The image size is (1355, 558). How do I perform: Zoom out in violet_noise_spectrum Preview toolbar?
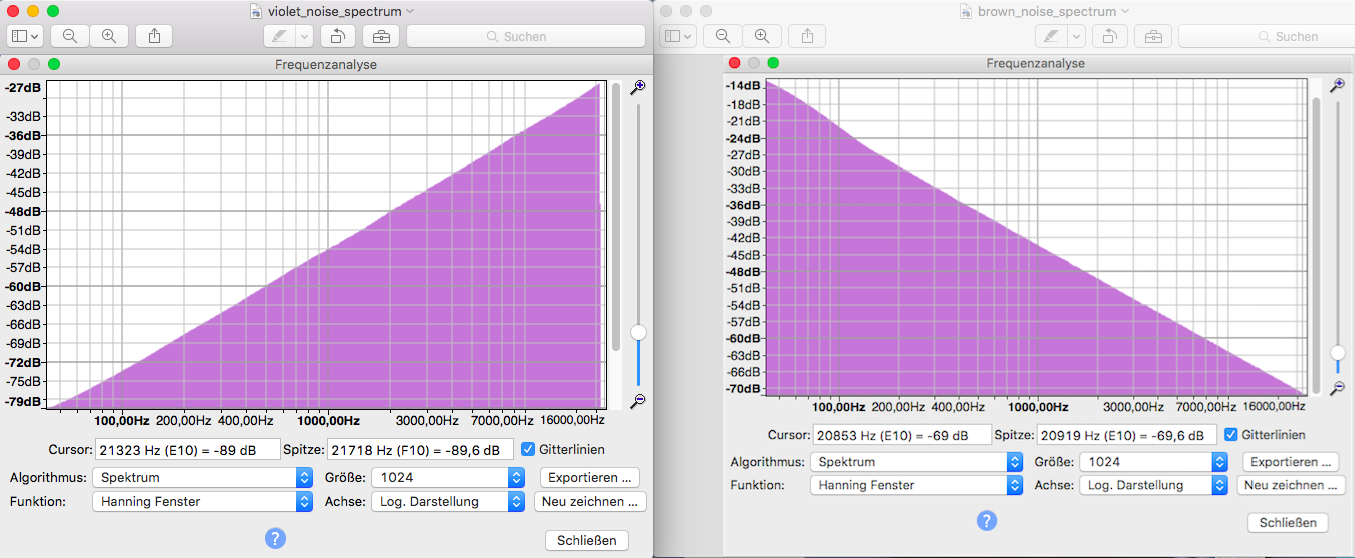pos(70,36)
